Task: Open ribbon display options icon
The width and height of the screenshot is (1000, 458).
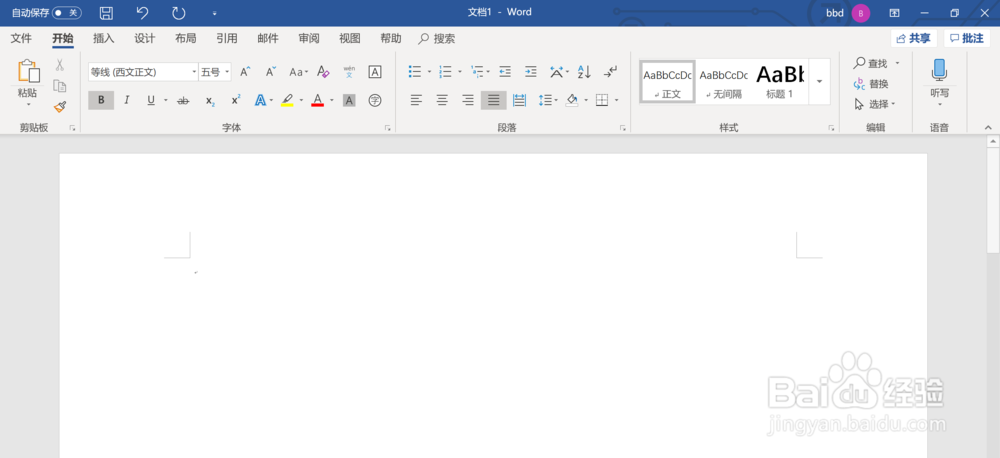Action: 895,13
